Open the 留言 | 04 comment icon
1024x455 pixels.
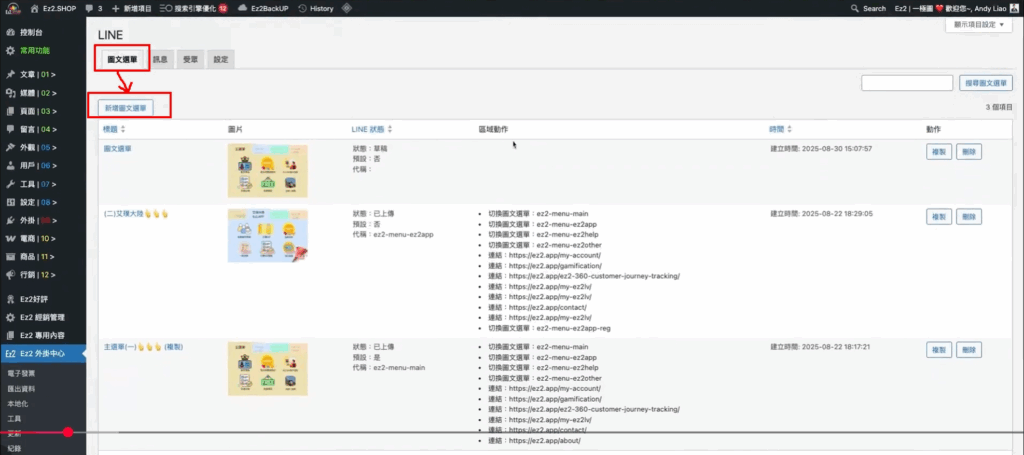point(10,129)
